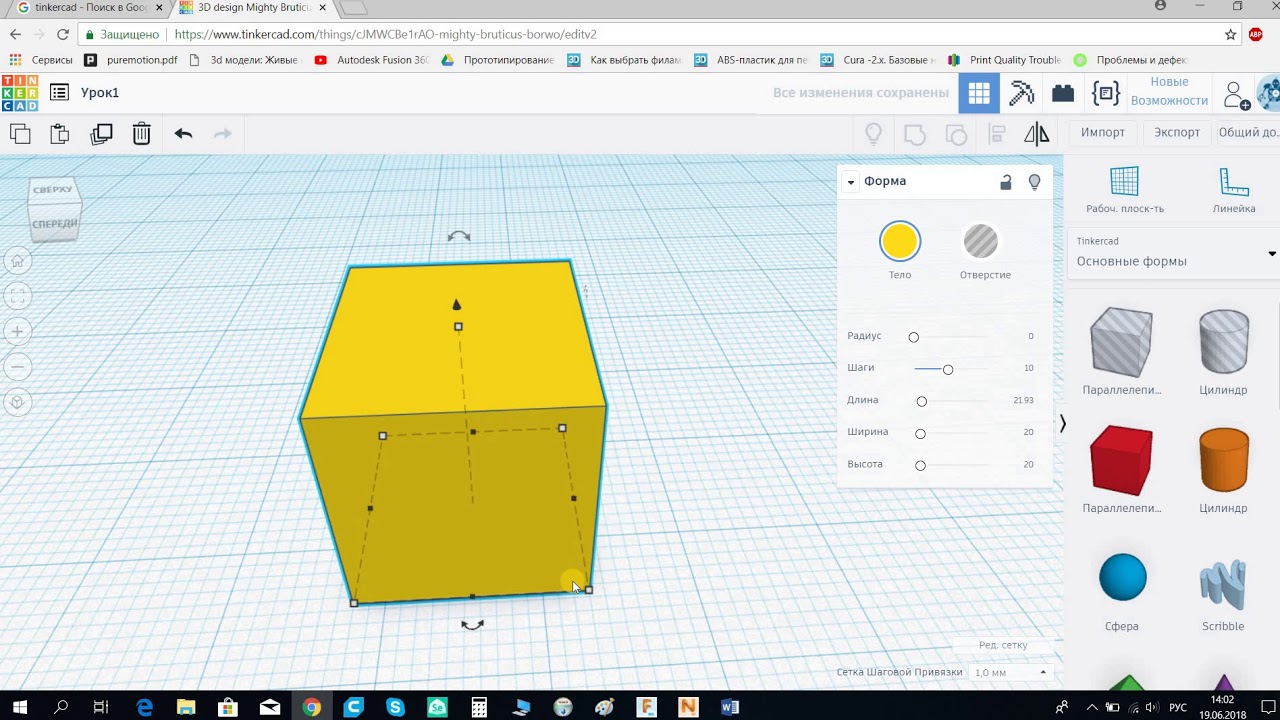
Task: Select the Workplane tool (Рабоч. плоск-ть)
Action: pos(1125,190)
